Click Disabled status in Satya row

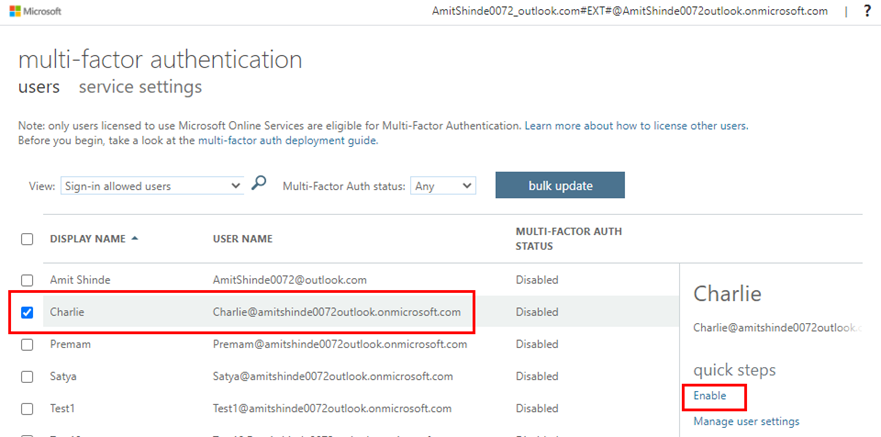pos(537,376)
